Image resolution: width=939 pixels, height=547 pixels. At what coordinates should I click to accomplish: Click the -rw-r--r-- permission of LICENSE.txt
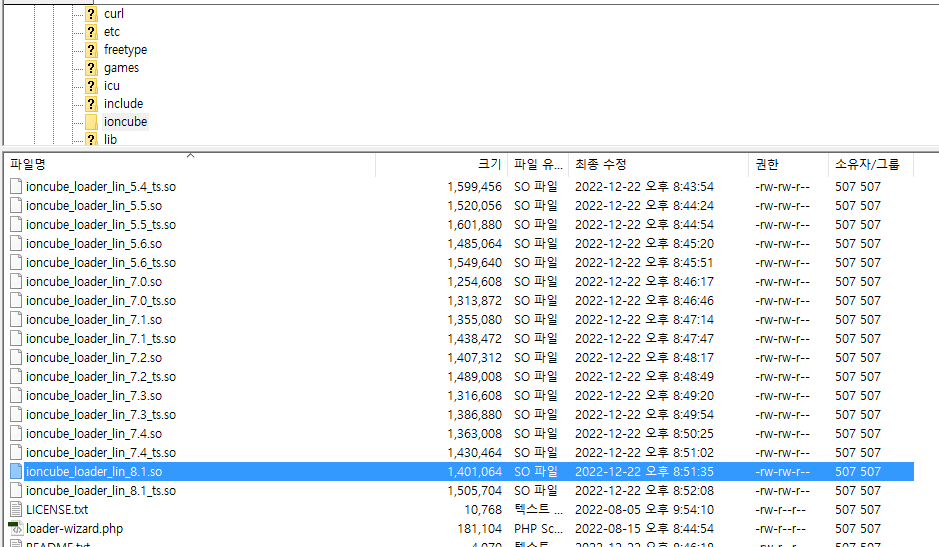pos(780,510)
